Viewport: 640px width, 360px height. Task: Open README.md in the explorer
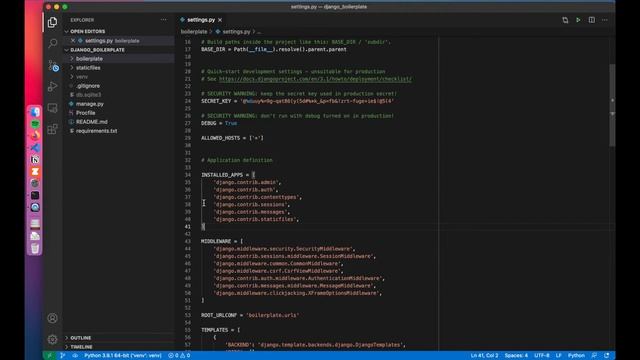pos(91,122)
